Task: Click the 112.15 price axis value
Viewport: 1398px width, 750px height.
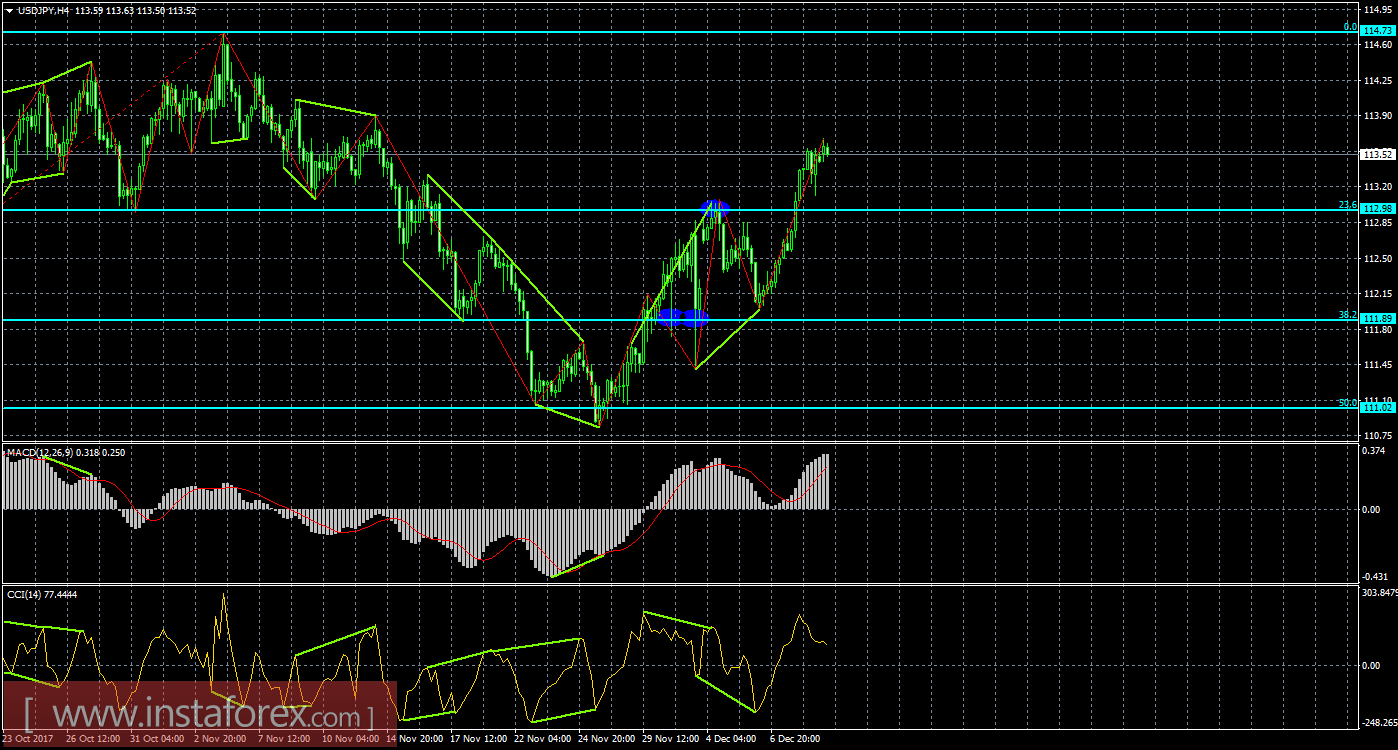Action: [1377, 293]
